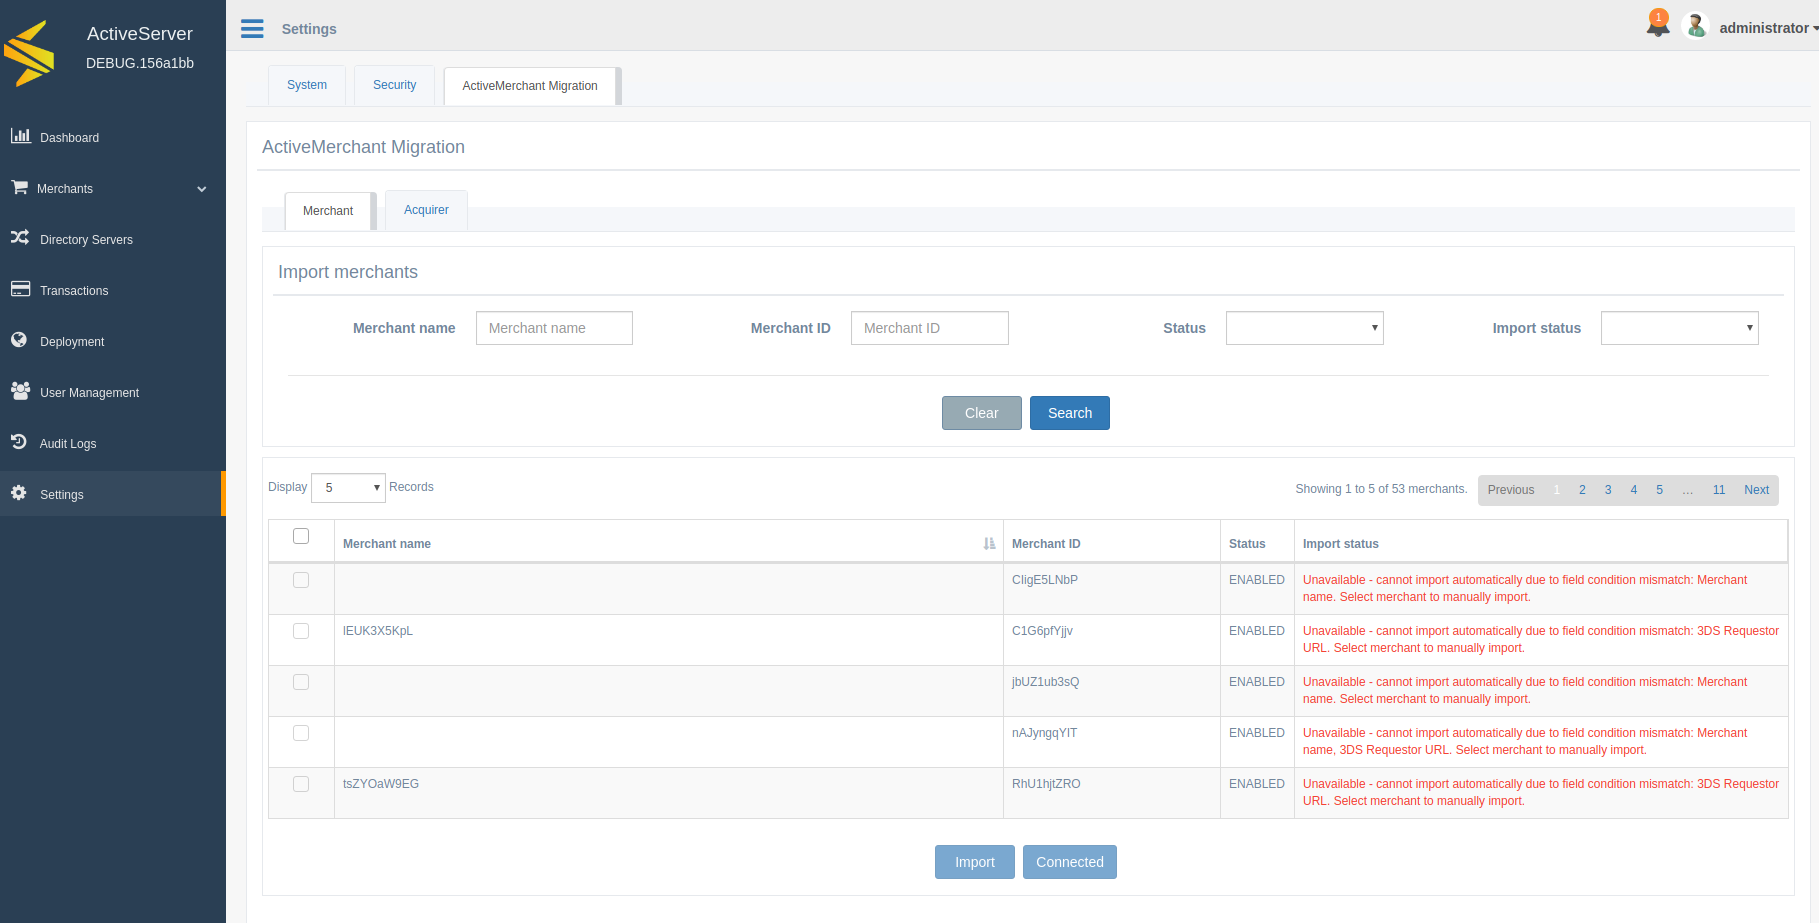Open the Acquirer tab
Viewport: 1819px width, 923px height.
[x=426, y=210]
